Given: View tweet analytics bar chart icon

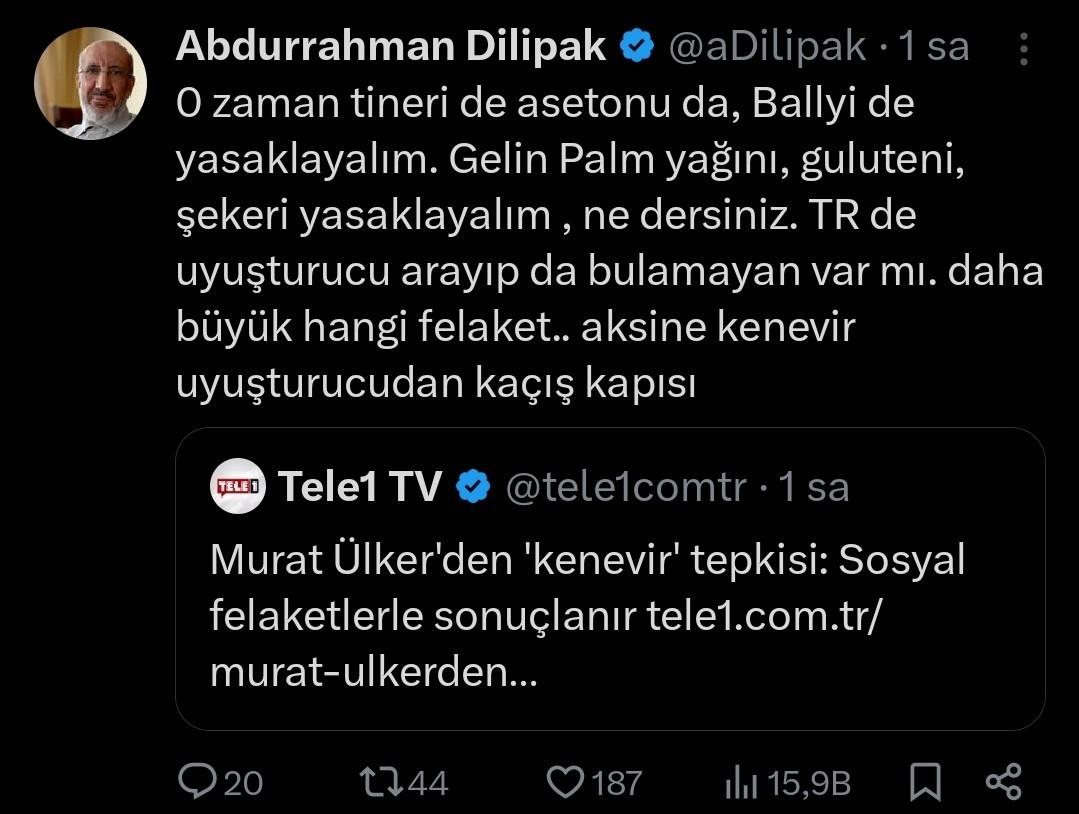Looking at the screenshot, I should (x=741, y=781).
